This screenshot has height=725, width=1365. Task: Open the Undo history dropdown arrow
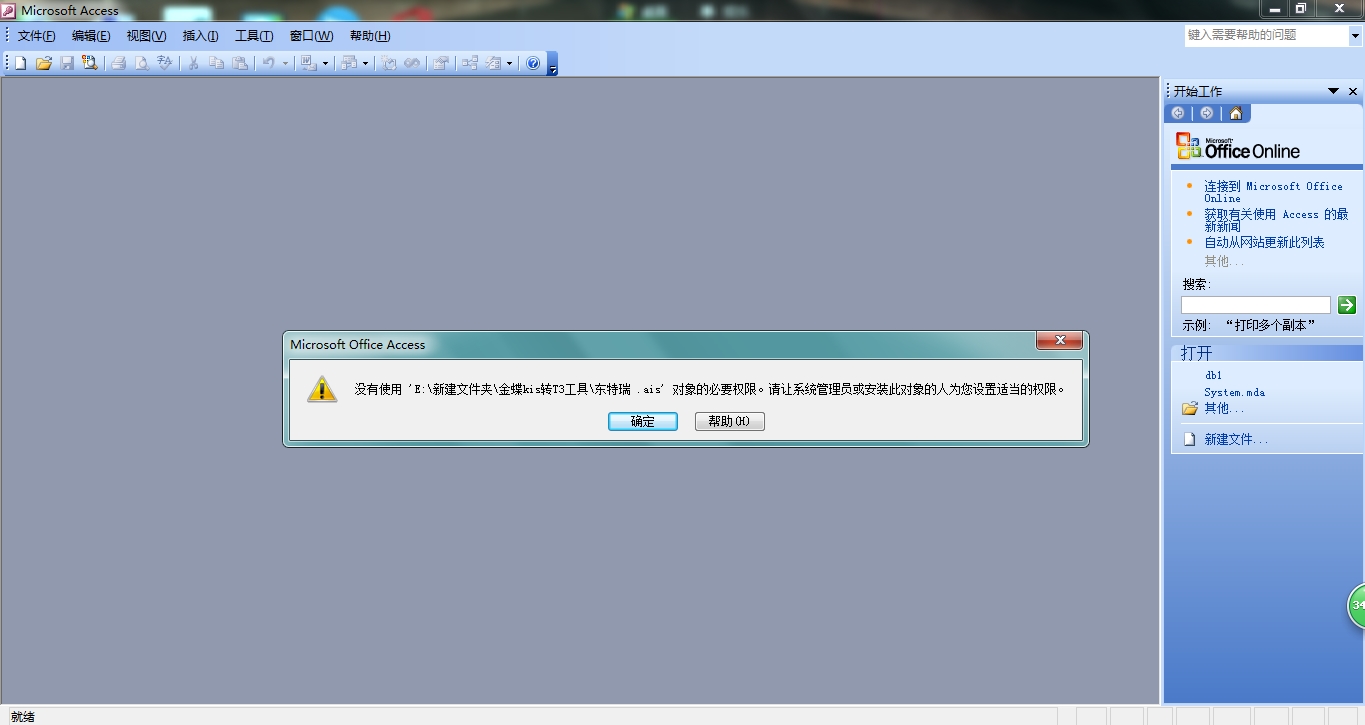pyautogui.click(x=285, y=63)
